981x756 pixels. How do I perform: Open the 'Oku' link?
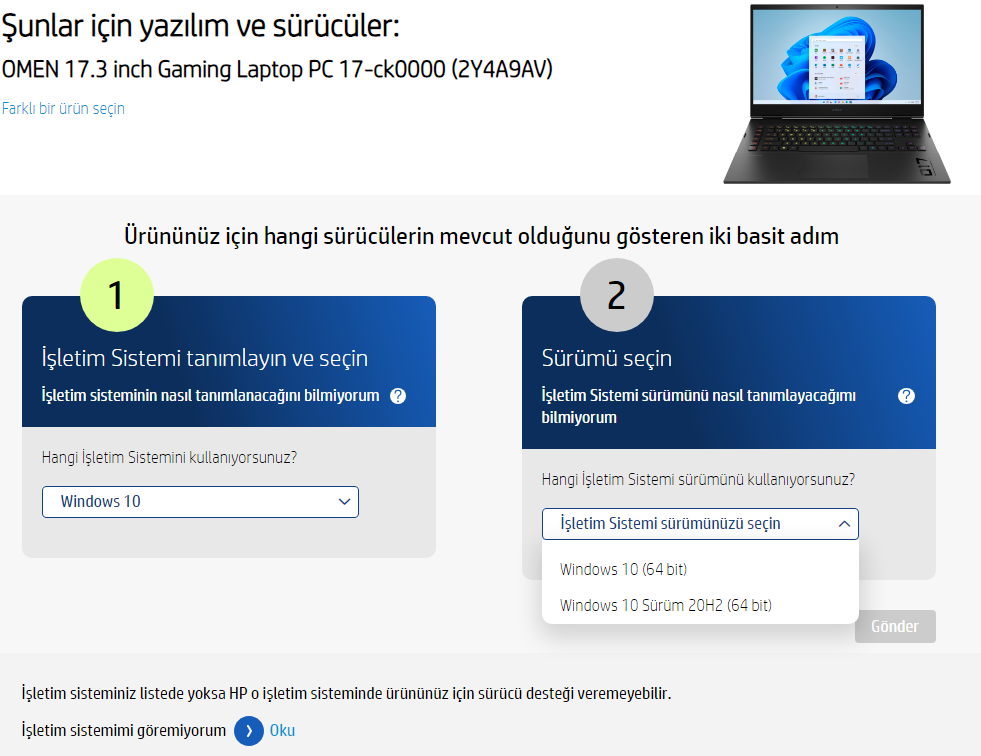(282, 731)
